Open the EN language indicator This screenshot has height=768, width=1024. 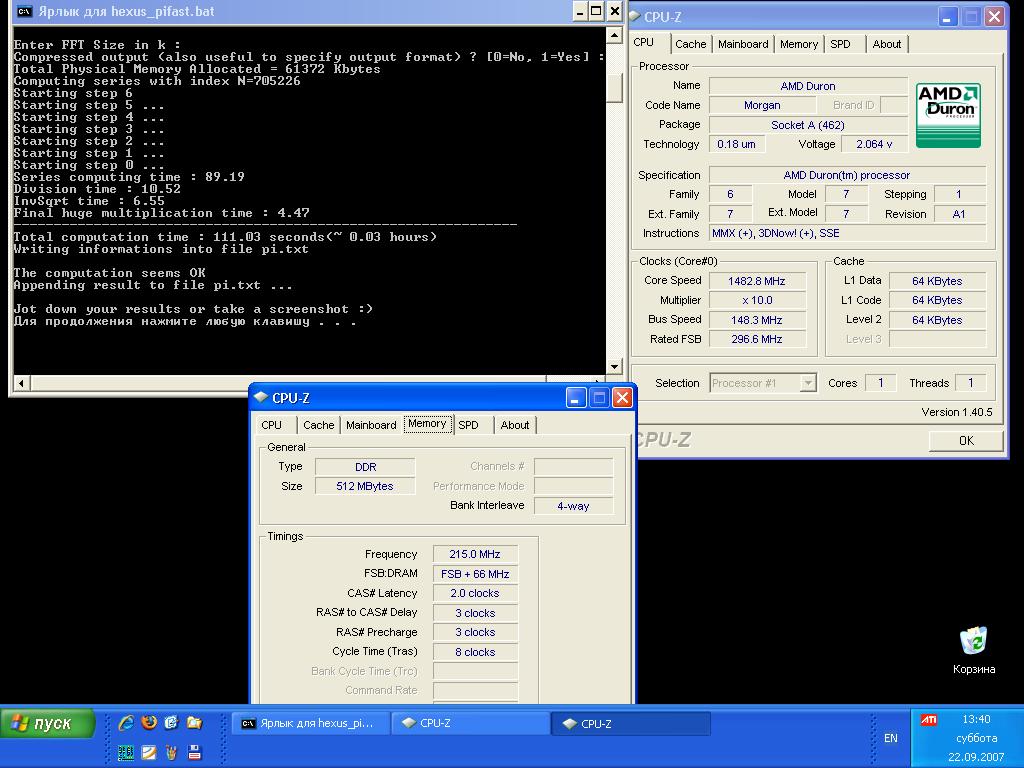point(891,738)
